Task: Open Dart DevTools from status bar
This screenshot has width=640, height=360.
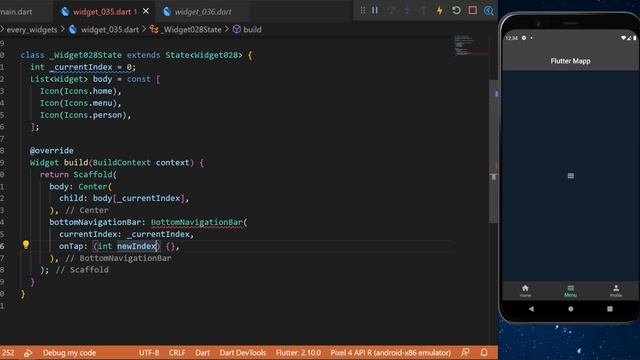Action: point(242,353)
